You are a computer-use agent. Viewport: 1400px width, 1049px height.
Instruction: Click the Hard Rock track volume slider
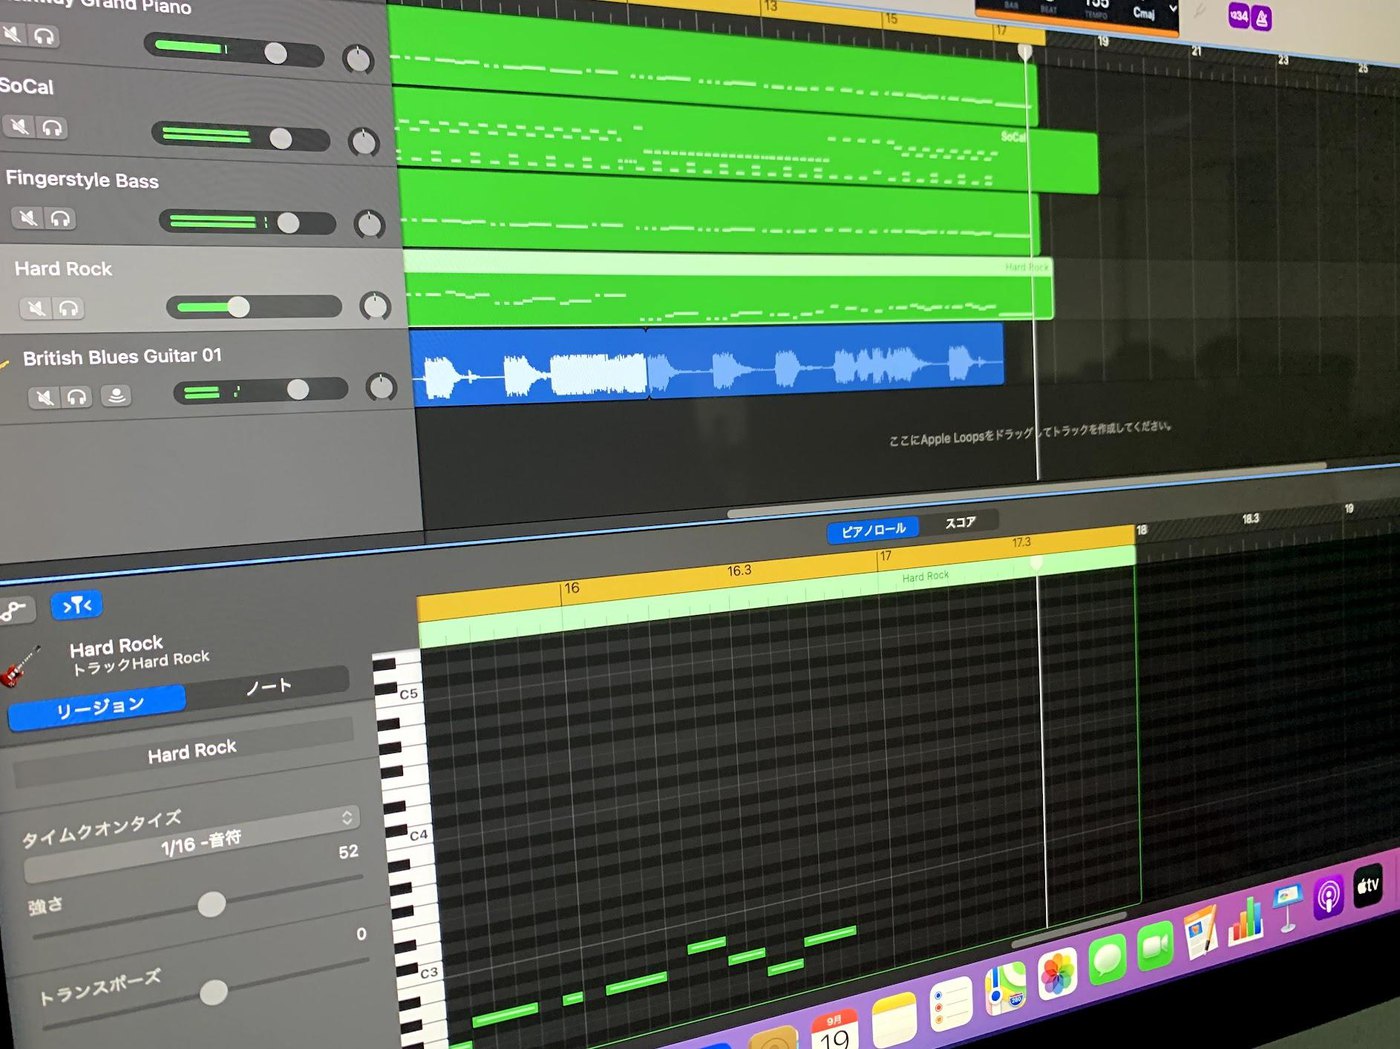(254, 306)
